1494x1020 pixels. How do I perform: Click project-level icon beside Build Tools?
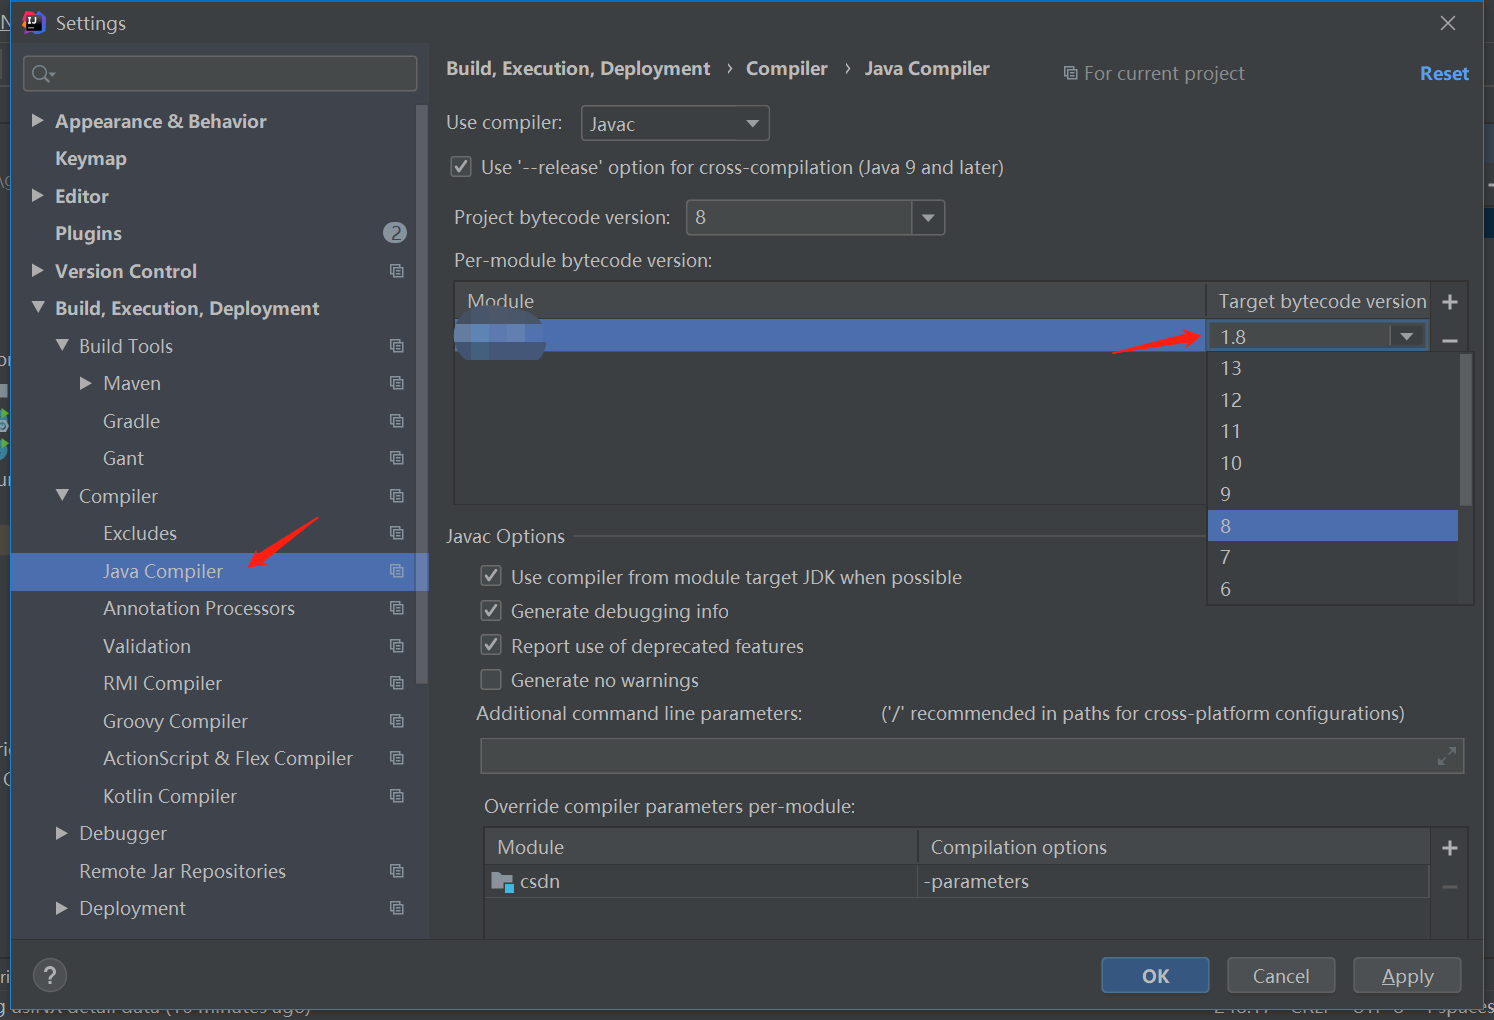point(397,346)
